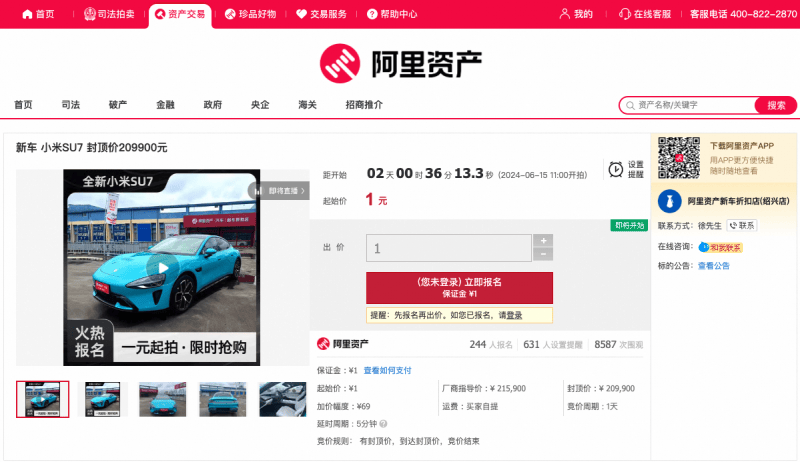Click the 下载阿里资产APP text
Image resolution: width=800 pixels, height=462 pixels.
coord(742,146)
